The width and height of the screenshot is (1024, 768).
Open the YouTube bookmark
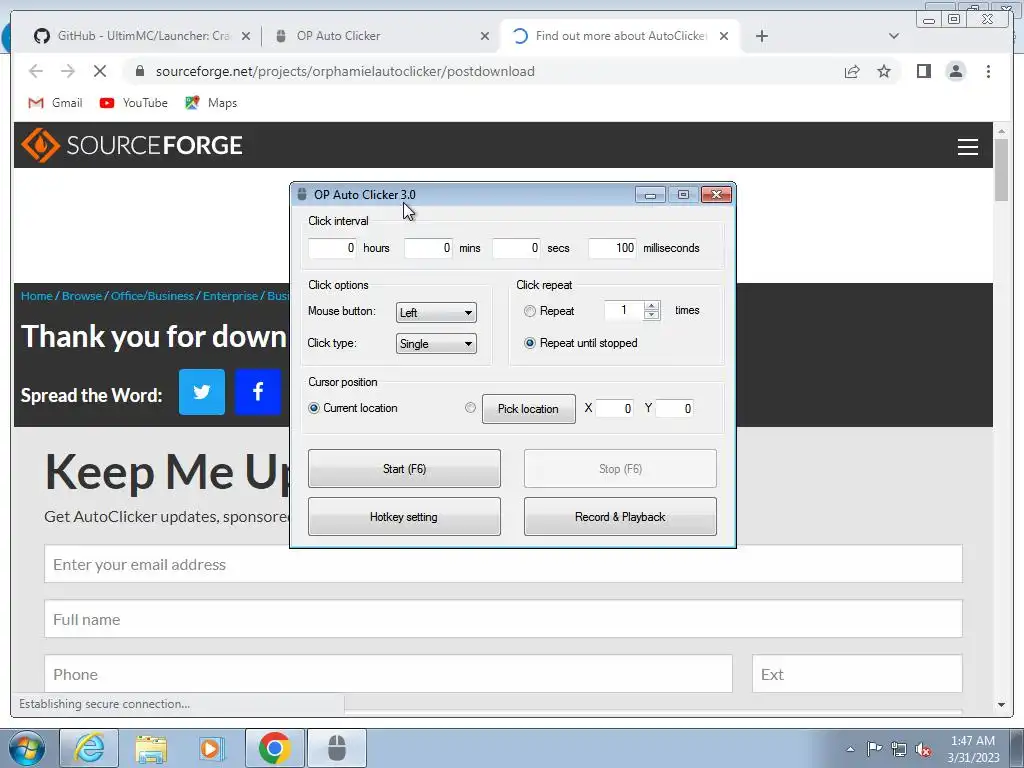click(x=134, y=103)
